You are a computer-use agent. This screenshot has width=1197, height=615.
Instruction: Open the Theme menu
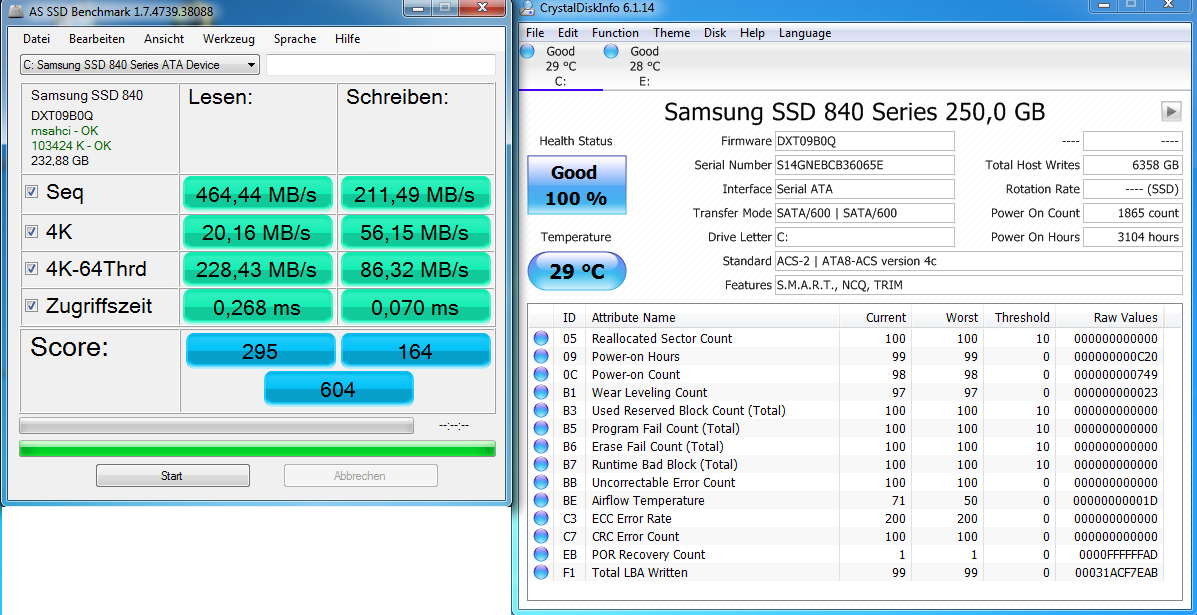click(x=672, y=33)
